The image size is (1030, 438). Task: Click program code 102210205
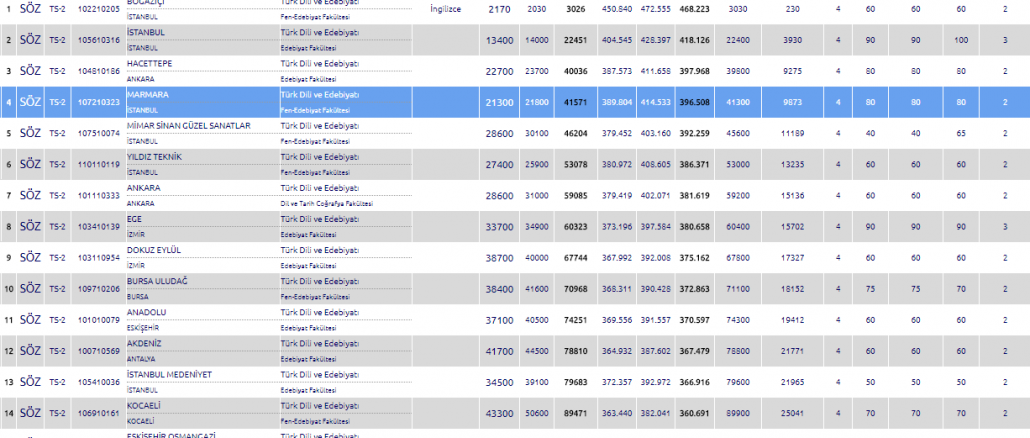(99, 8)
